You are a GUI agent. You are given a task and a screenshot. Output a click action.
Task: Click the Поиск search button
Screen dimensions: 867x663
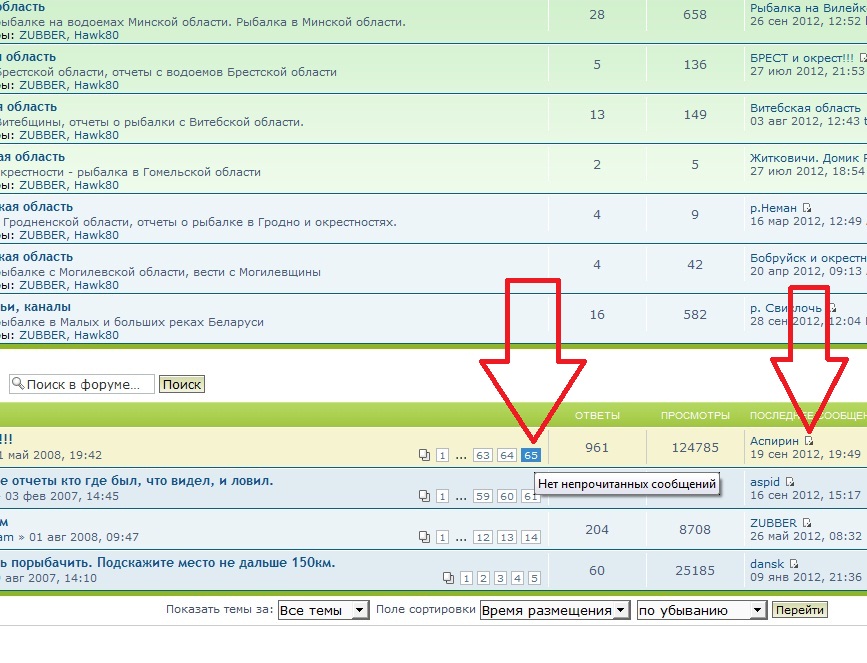181,384
